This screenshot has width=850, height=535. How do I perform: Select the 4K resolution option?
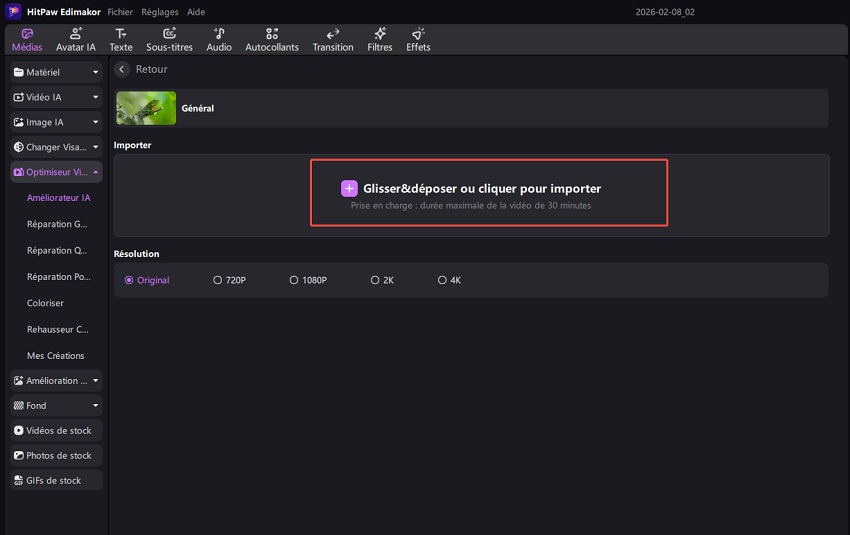point(449,280)
